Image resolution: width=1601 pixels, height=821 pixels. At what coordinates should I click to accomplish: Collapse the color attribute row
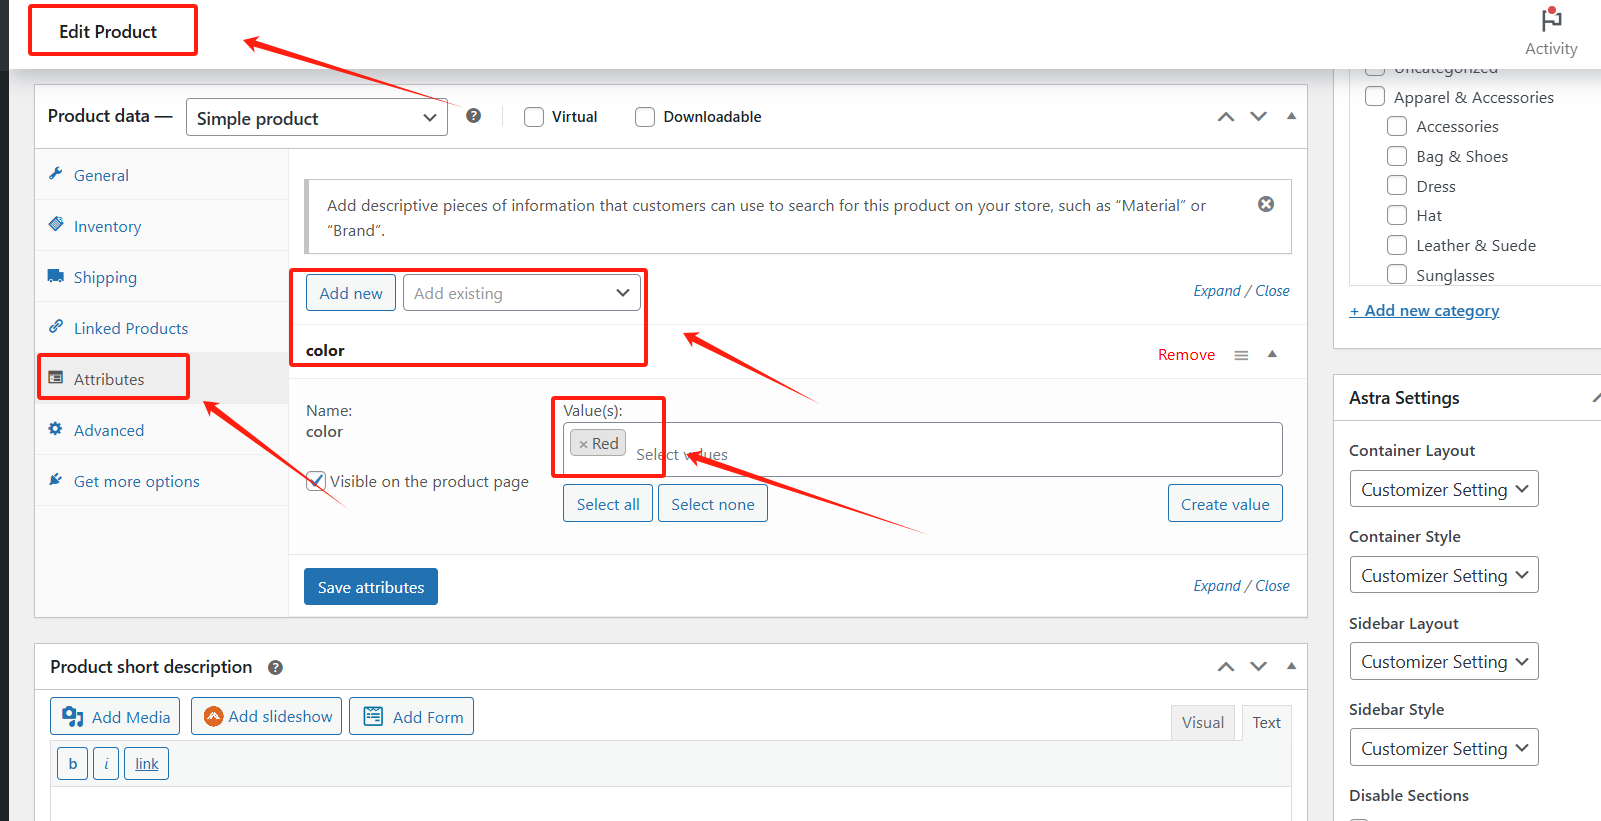click(1272, 354)
